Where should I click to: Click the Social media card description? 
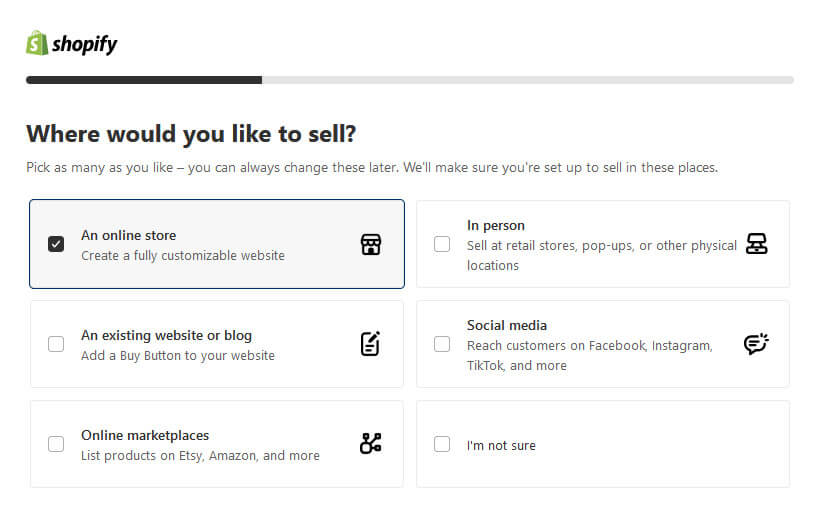point(589,355)
